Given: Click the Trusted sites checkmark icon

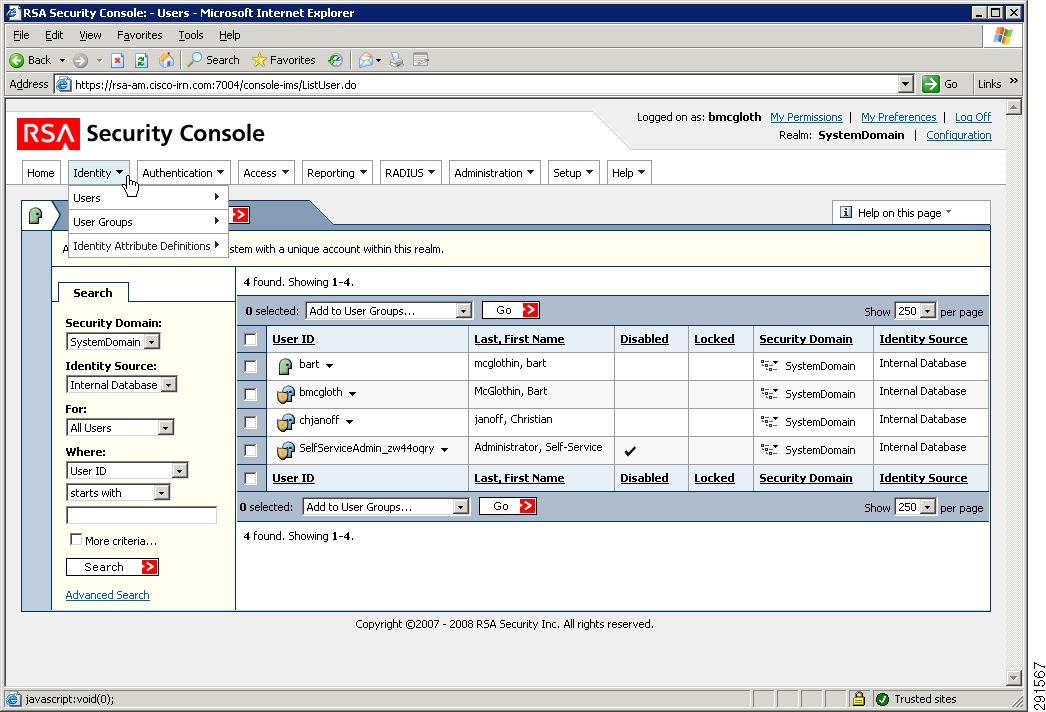Looking at the screenshot, I should (x=882, y=699).
